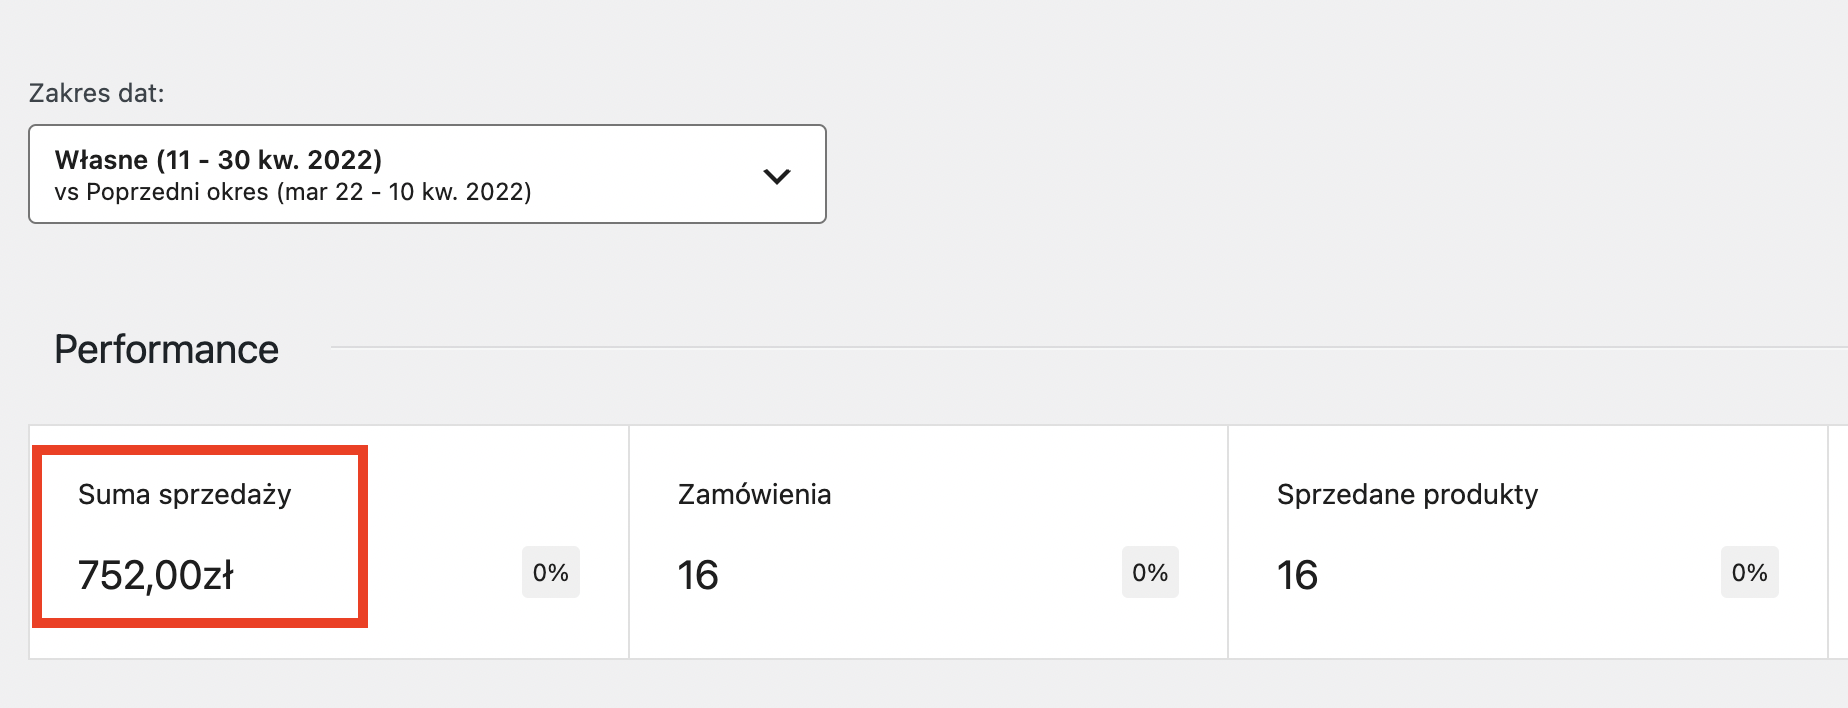1848x708 pixels.
Task: Click the value 16 under Sprzedane produkty
Action: [1297, 575]
